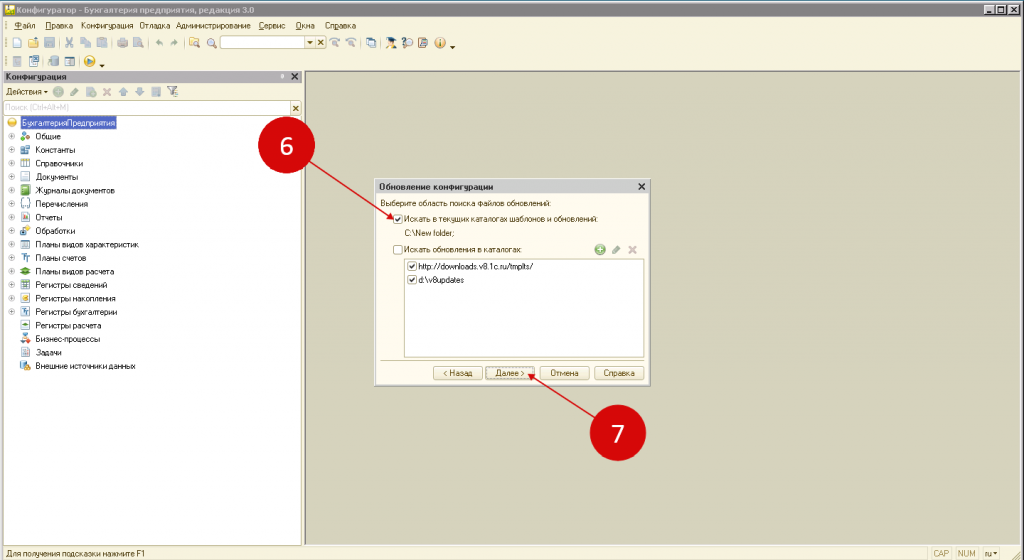Click the Update database configuration icon
Screen dimensions: 1024x560
(54, 61)
